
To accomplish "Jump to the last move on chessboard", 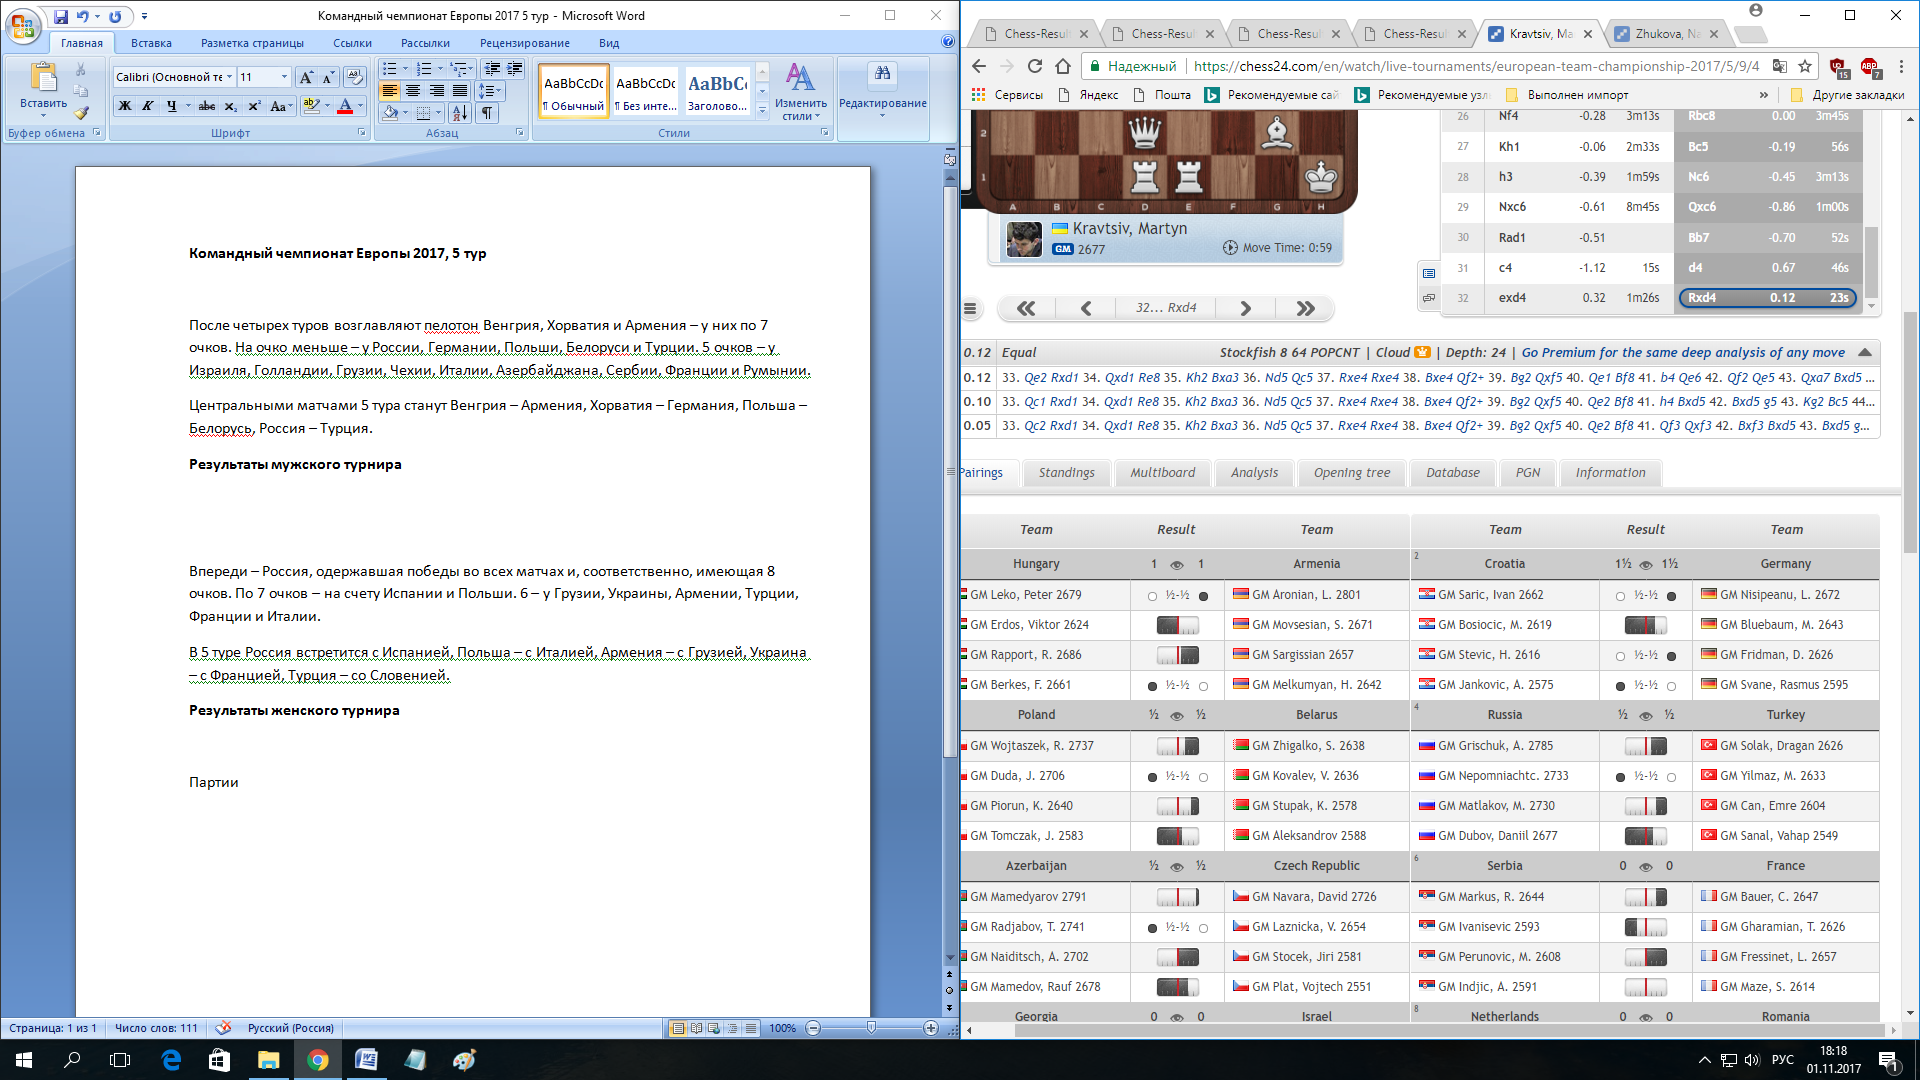I will 1305,308.
